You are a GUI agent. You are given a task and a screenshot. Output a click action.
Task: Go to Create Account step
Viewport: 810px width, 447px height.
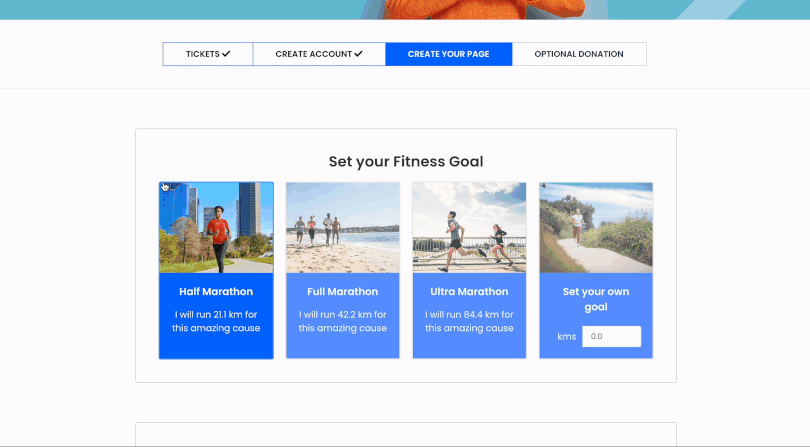tap(319, 54)
